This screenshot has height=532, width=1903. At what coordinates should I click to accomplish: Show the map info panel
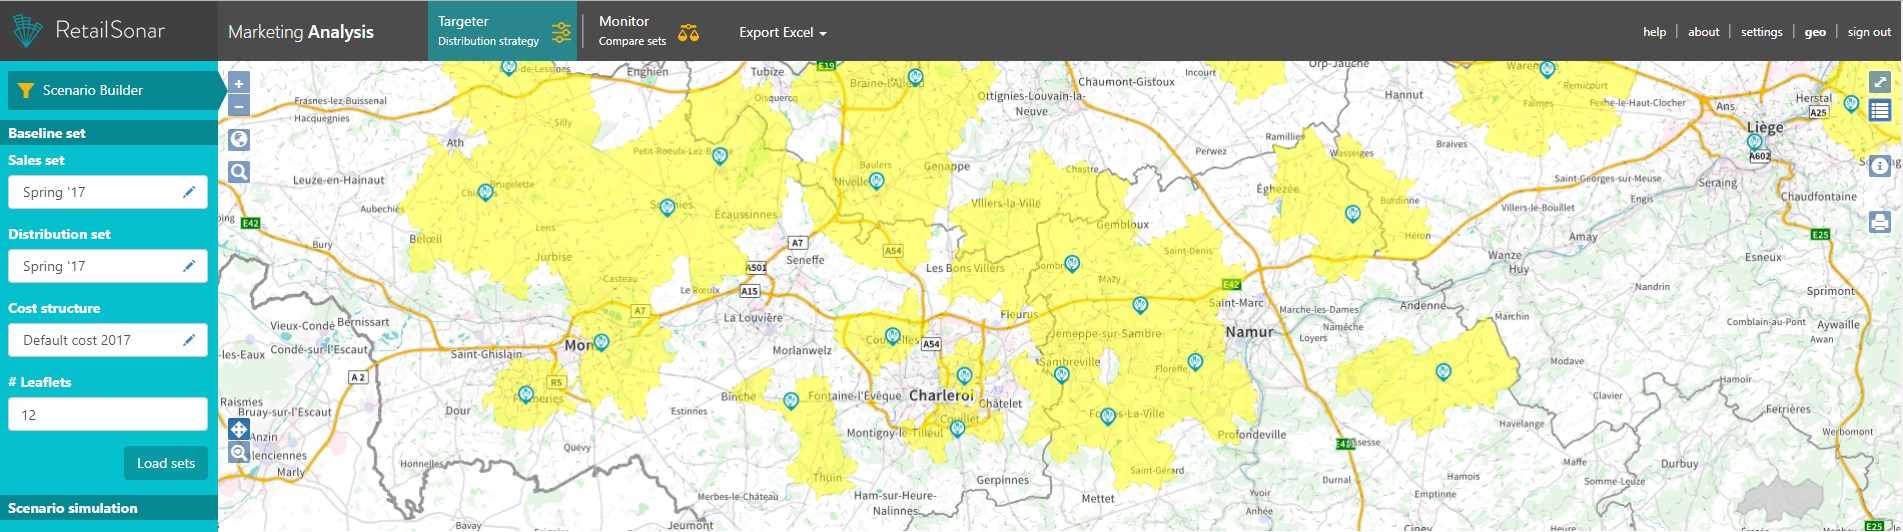click(1880, 166)
